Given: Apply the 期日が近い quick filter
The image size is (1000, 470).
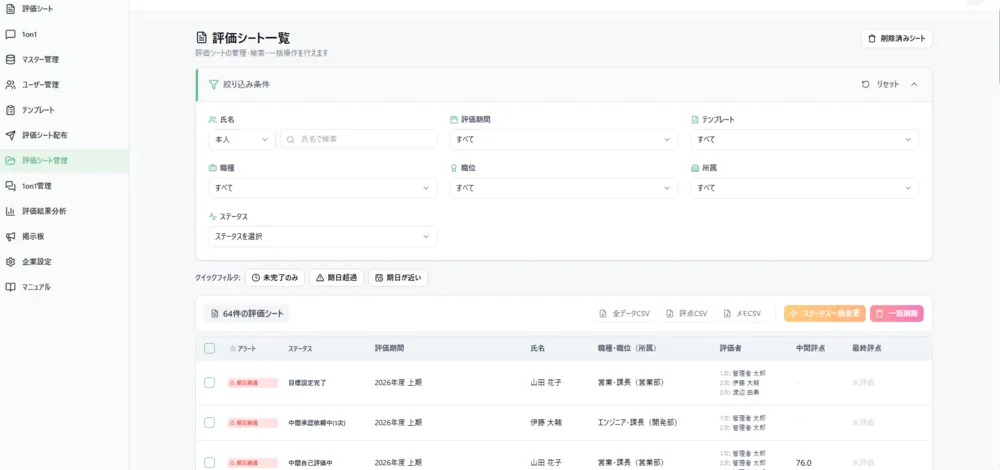Looking at the screenshot, I should [x=398, y=277].
